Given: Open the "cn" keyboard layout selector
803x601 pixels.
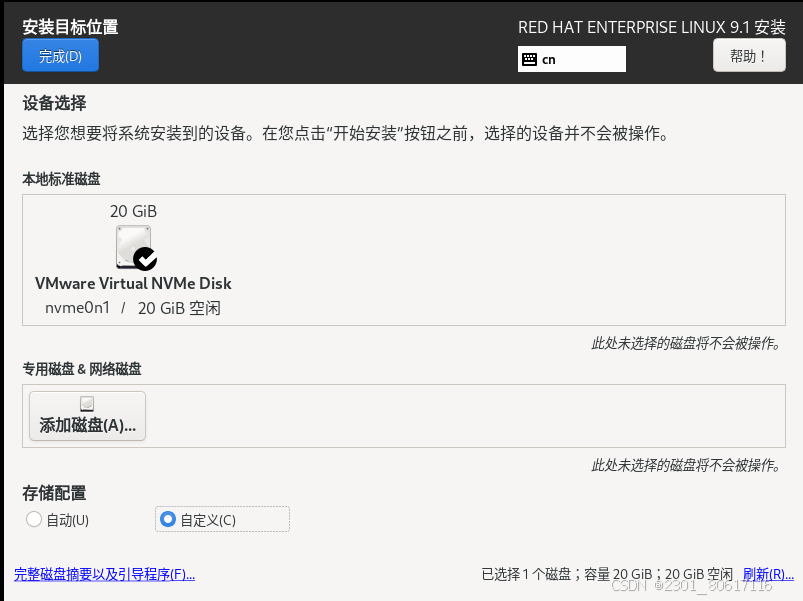Looking at the screenshot, I should tap(571, 59).
